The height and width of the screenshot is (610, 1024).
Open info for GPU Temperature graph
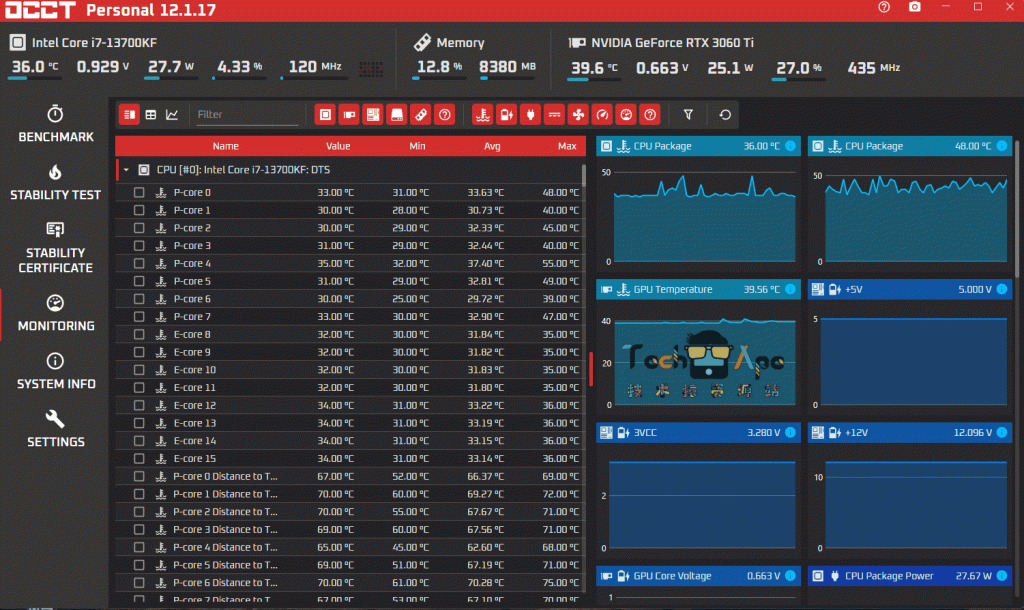(790, 290)
